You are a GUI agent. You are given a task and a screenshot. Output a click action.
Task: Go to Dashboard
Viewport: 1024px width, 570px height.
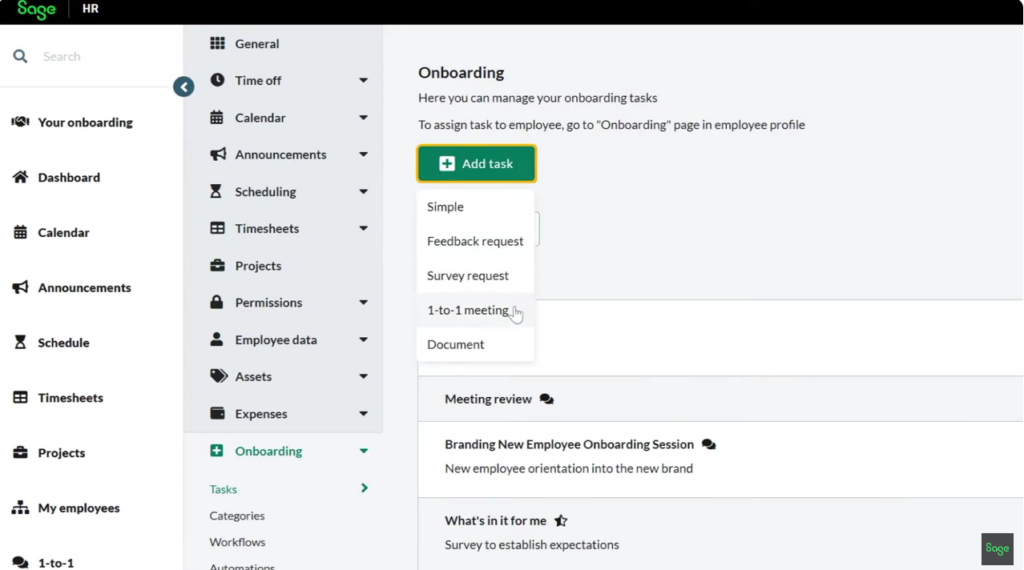[x=69, y=177]
